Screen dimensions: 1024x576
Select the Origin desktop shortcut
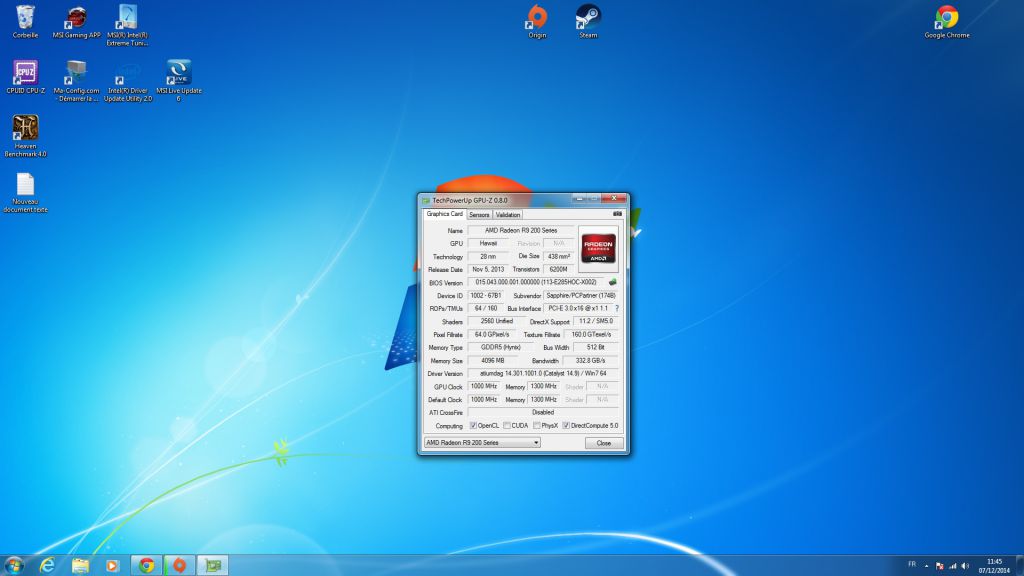[537, 22]
